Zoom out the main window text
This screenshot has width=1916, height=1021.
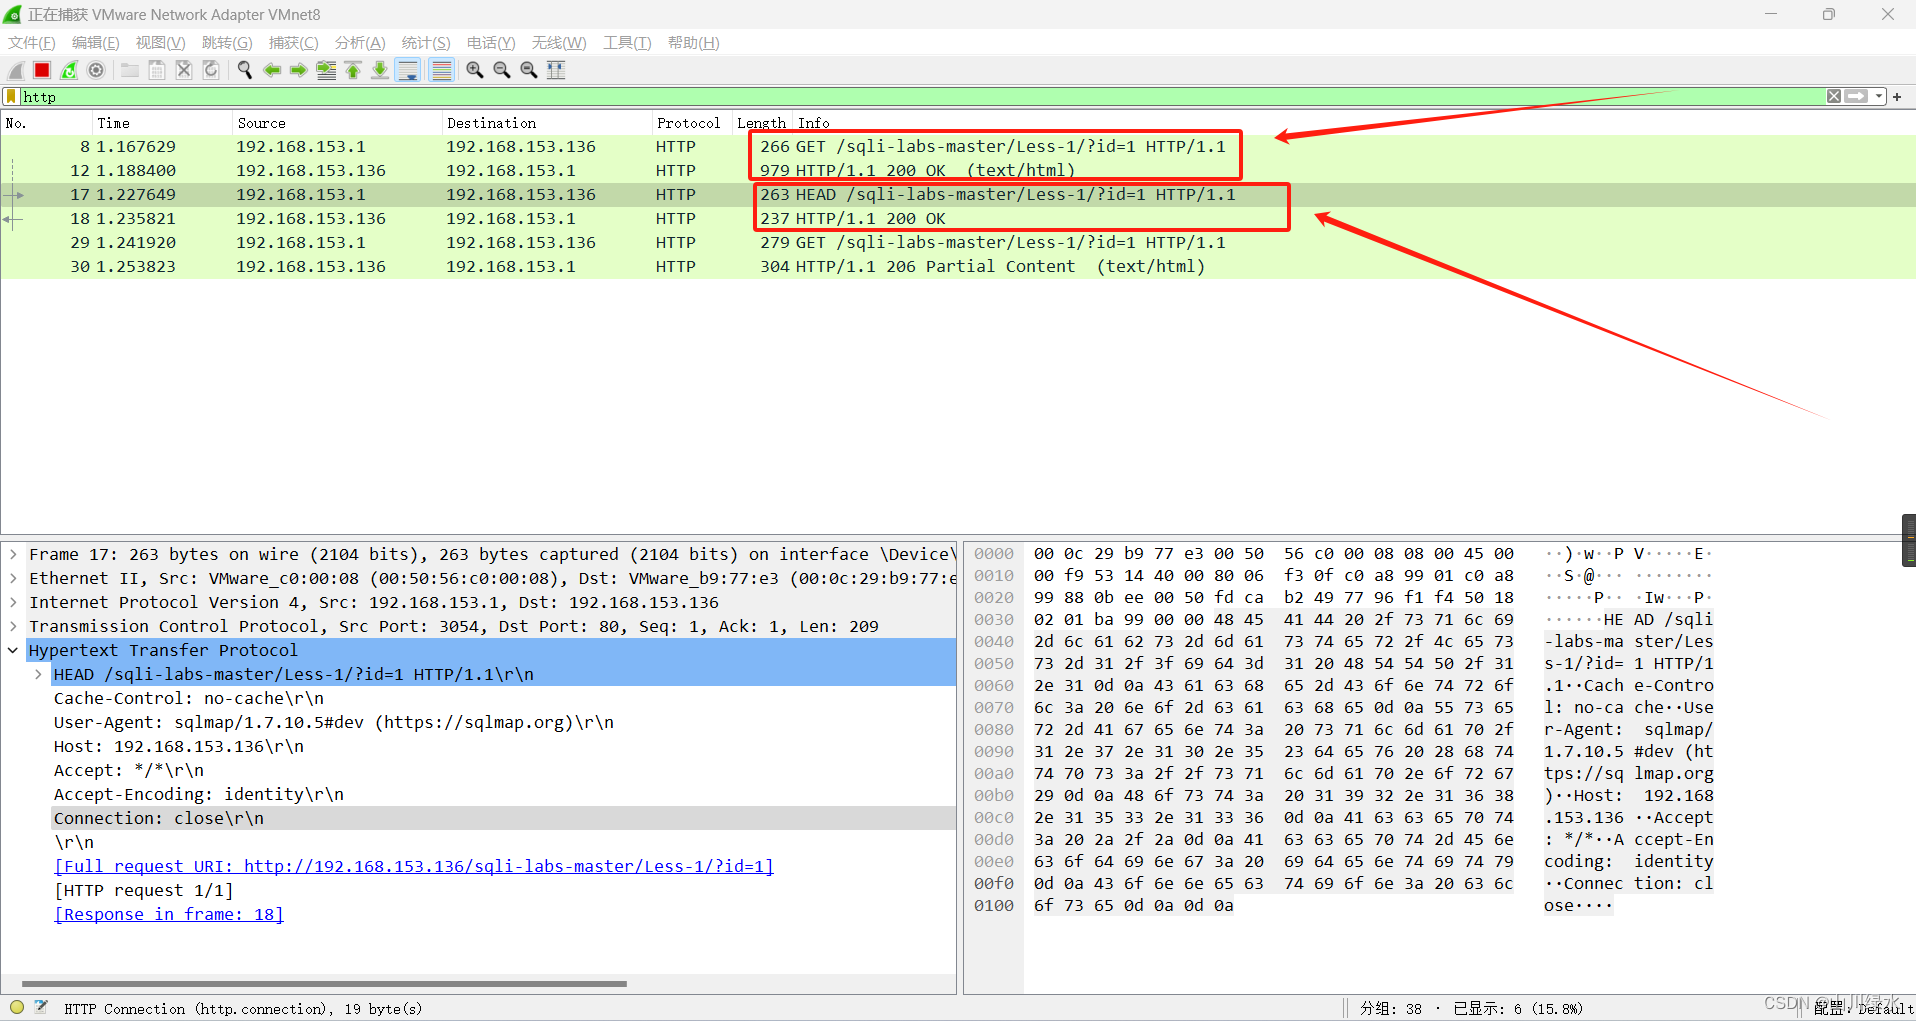click(x=502, y=70)
